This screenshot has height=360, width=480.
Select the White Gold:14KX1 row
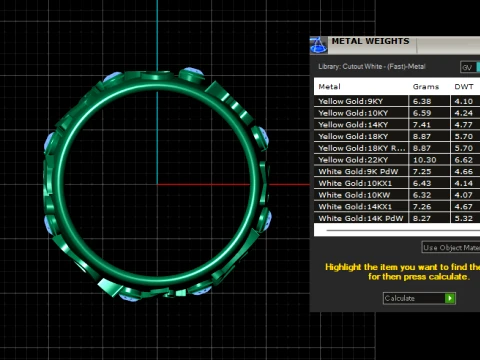pos(397,206)
